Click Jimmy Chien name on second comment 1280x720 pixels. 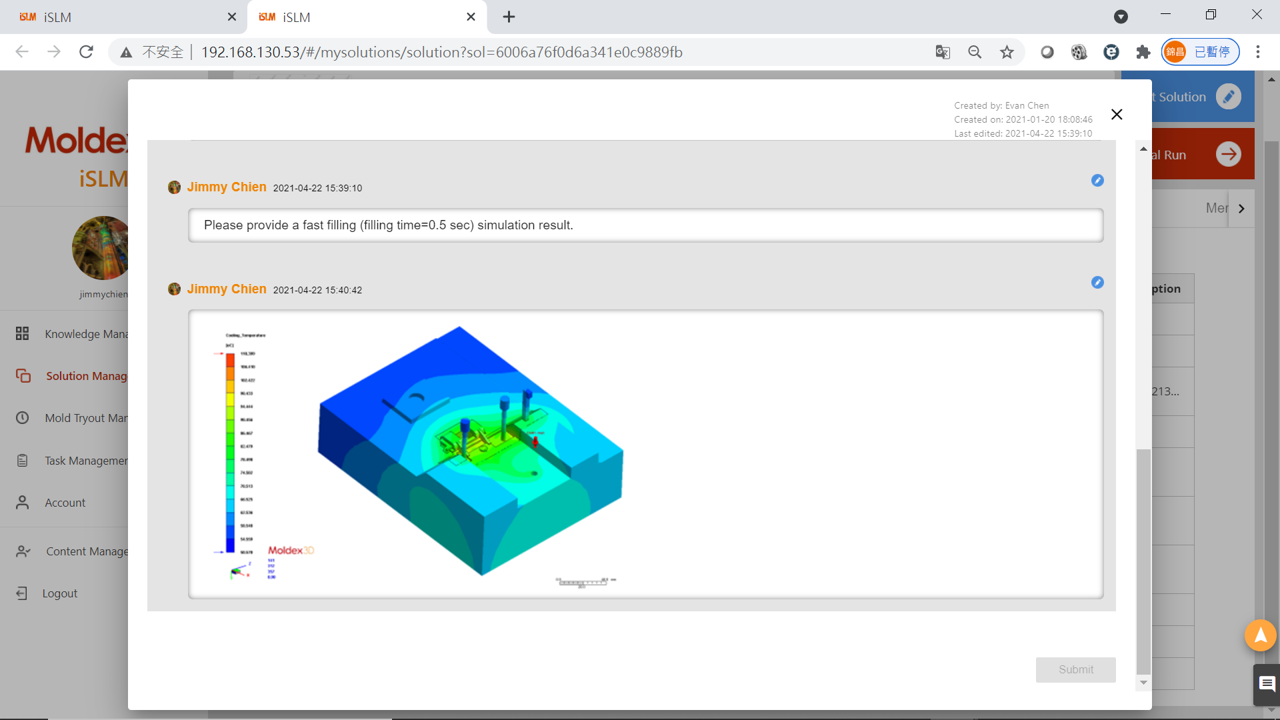(x=227, y=289)
